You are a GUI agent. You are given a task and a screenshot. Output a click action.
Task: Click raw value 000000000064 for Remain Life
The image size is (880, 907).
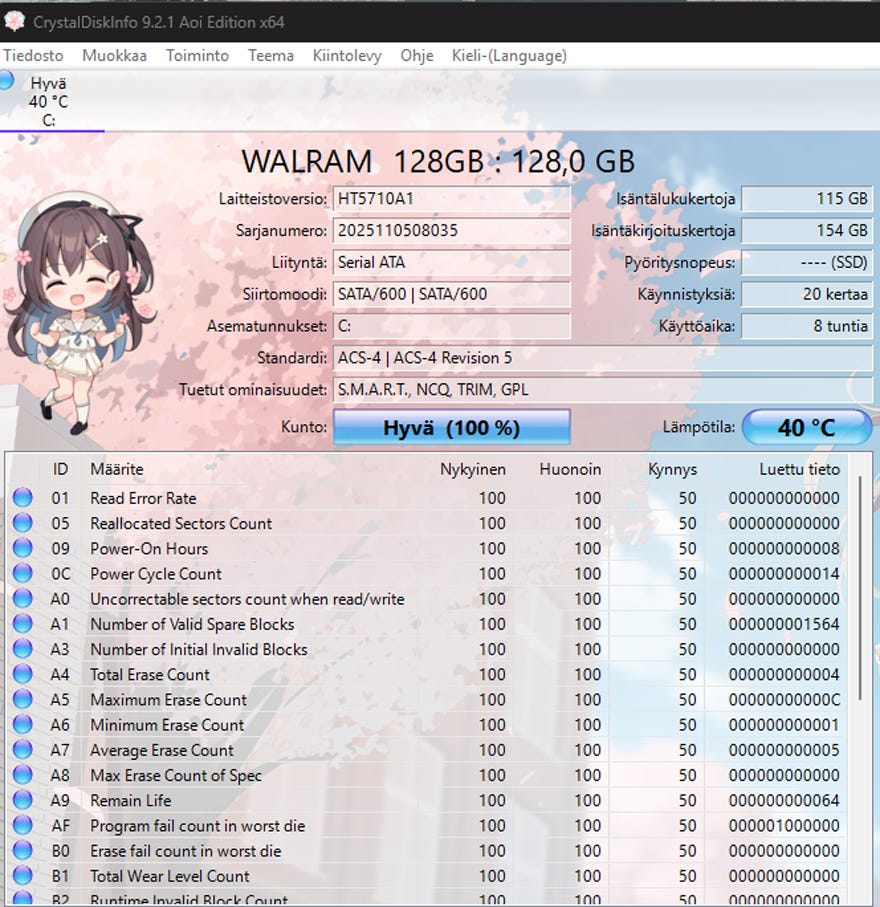[x=784, y=801]
